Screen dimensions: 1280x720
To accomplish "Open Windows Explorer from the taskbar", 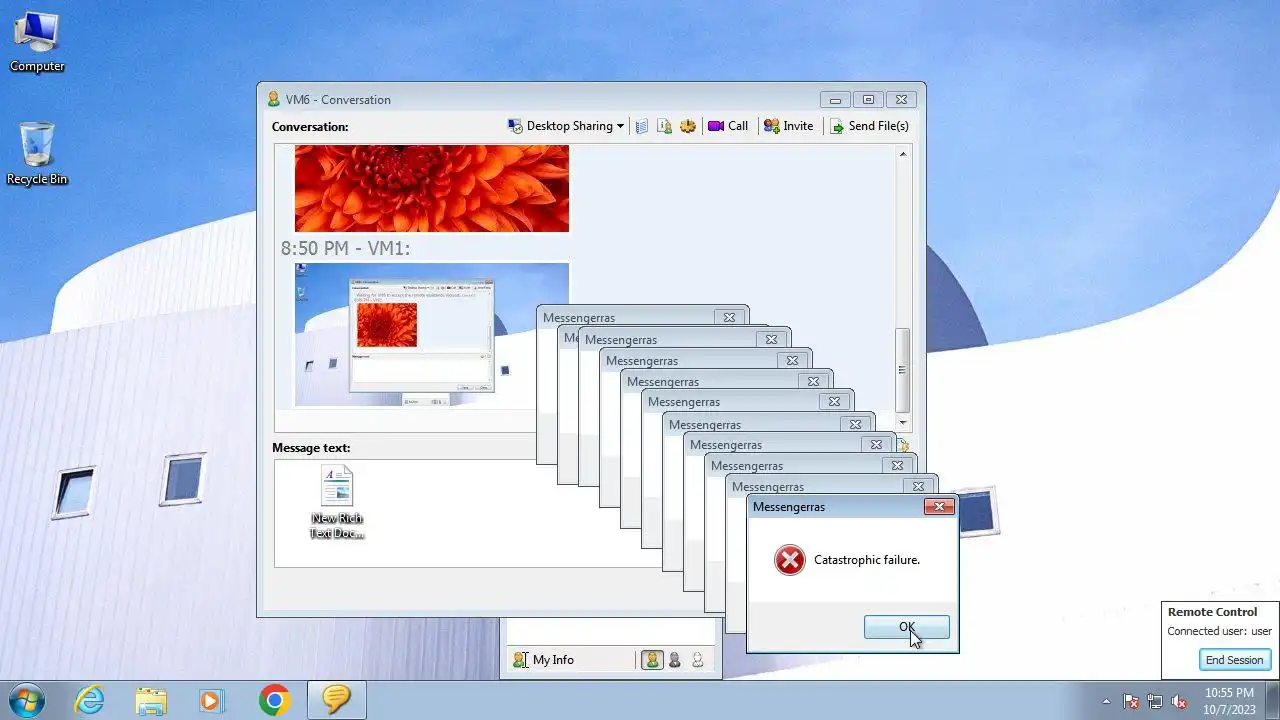I will click(151, 700).
